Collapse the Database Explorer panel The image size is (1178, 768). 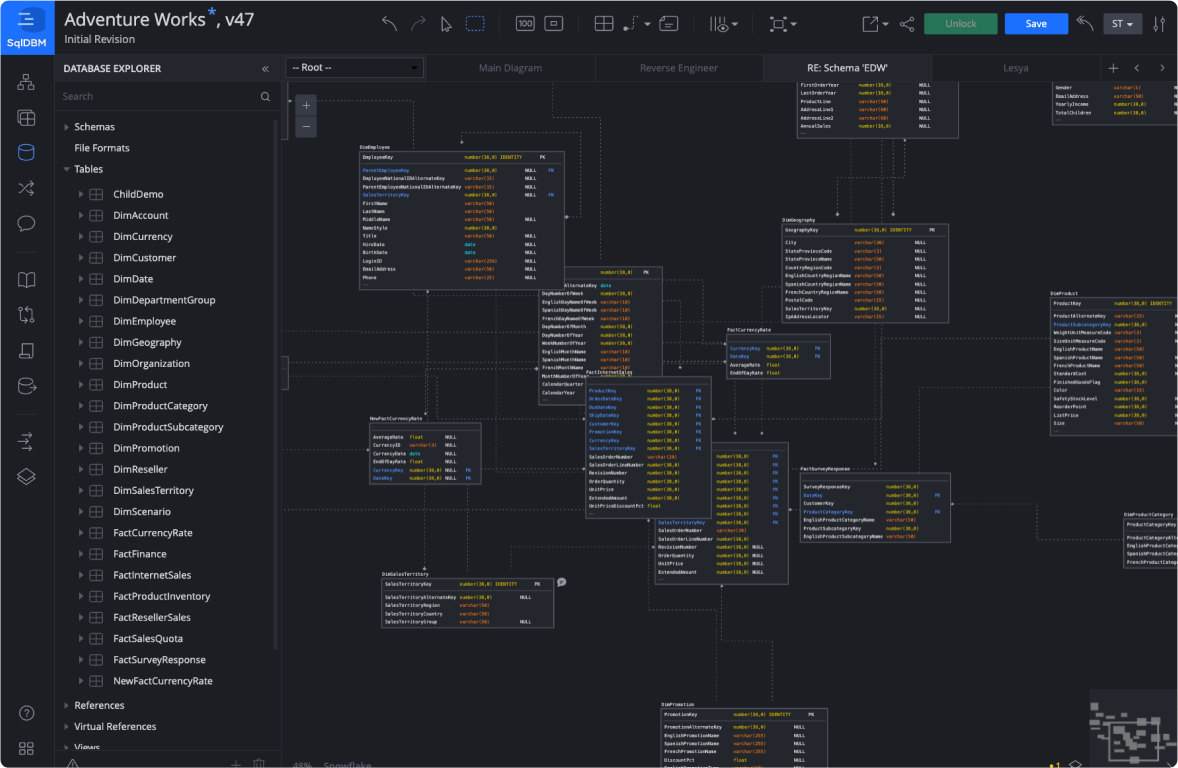(265, 69)
